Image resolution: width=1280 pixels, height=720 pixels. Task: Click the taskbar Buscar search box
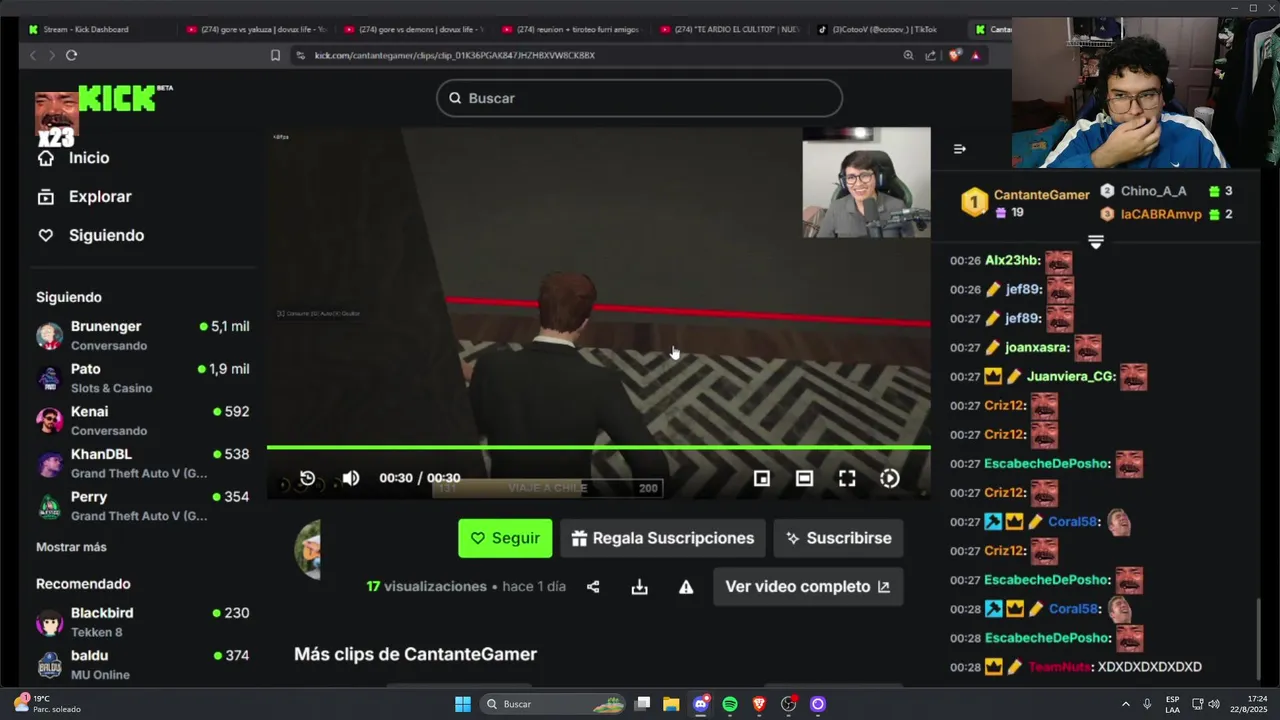tap(554, 704)
